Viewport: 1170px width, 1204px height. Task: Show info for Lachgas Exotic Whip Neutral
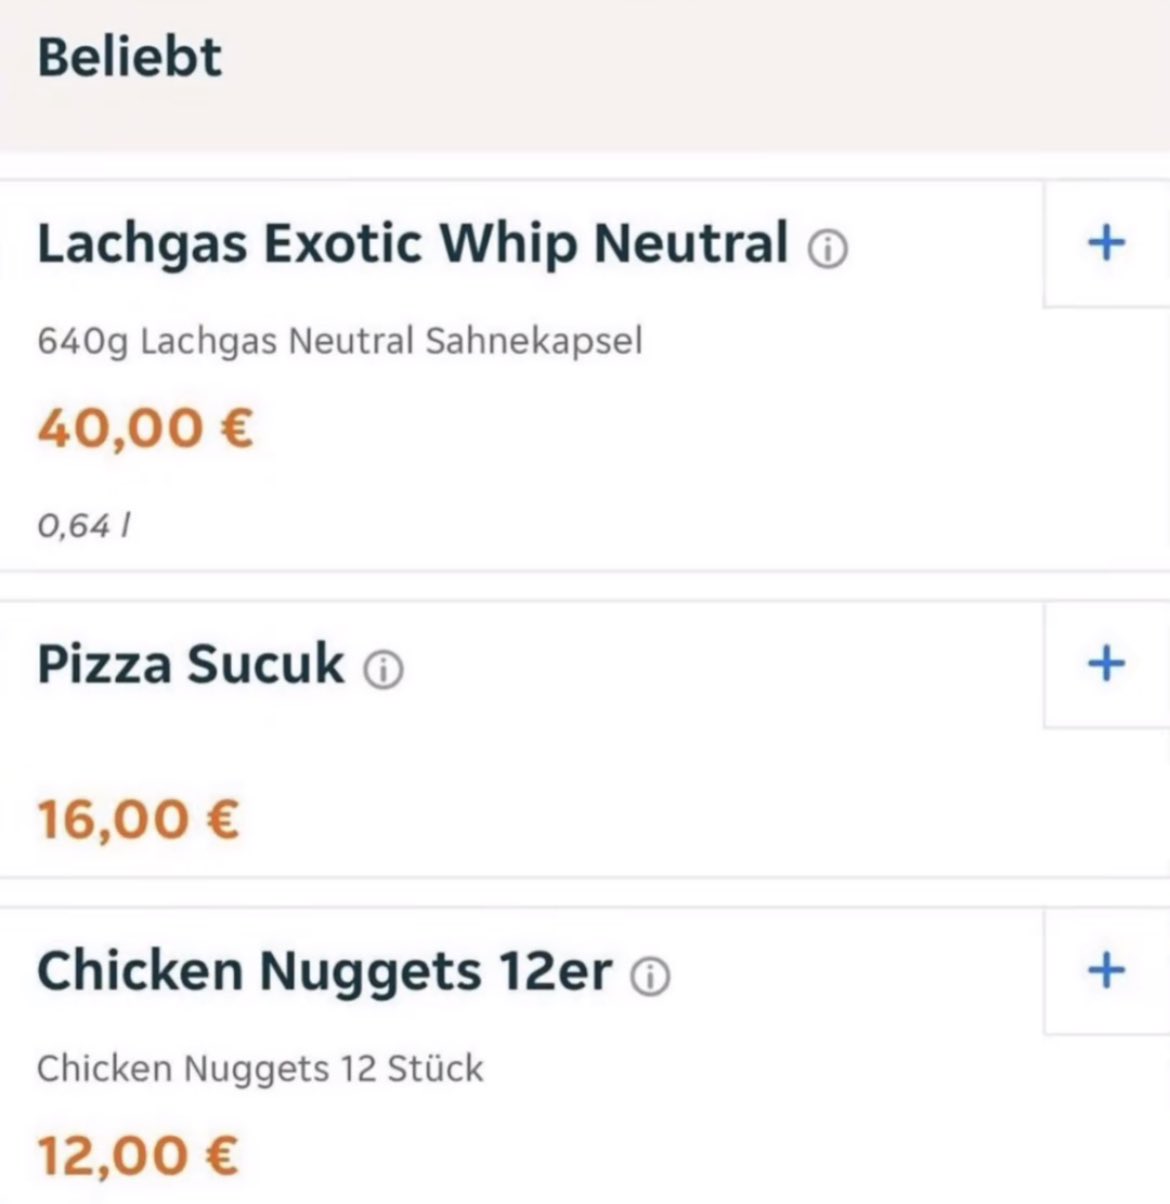pos(828,248)
